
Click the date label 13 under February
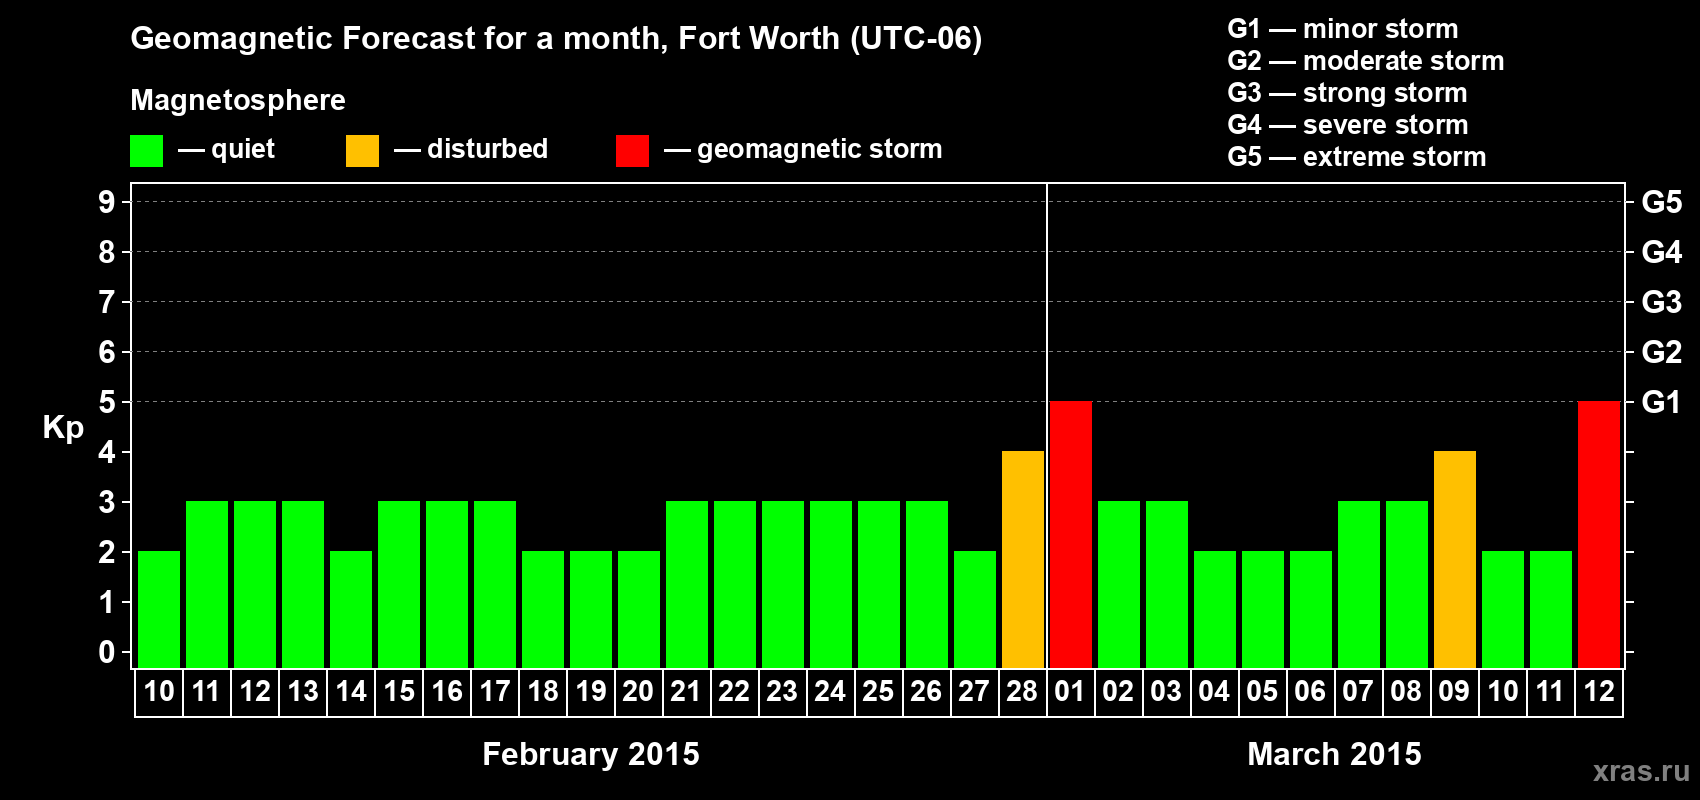[x=303, y=692]
